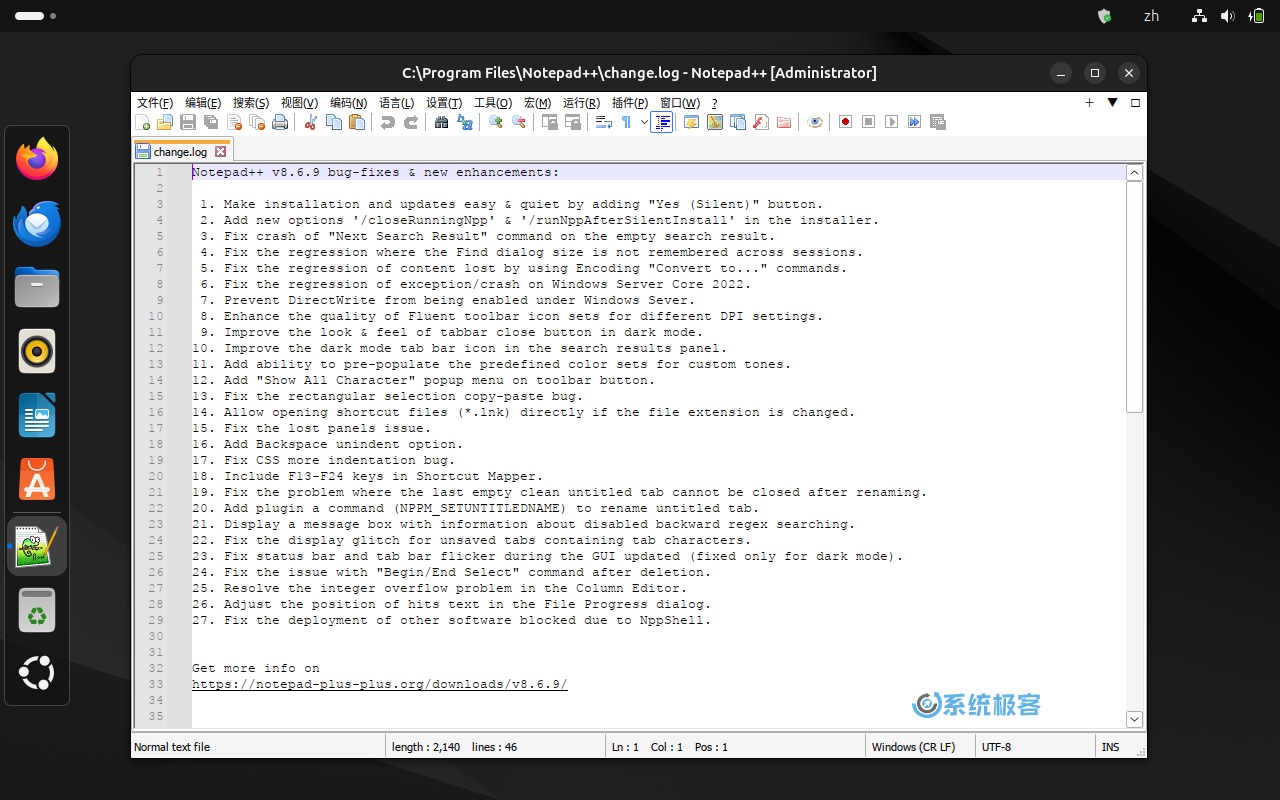Open the 搜索(S) menu
Image resolution: width=1280 pixels, height=800 pixels.
pos(251,103)
